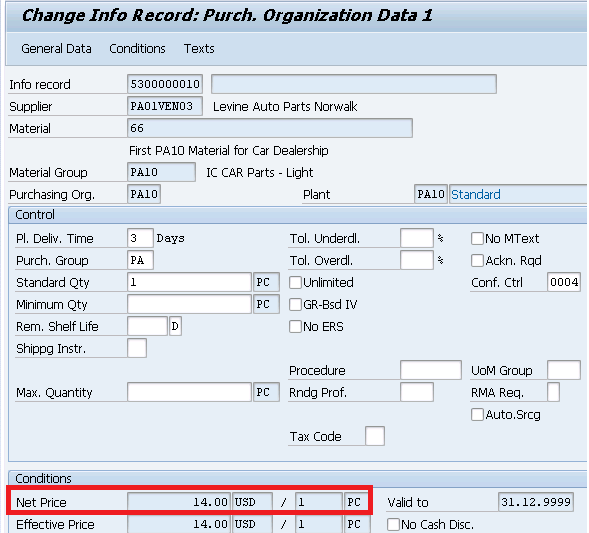Click the Tol. Underdl. percentage field
The height and width of the screenshot is (533, 589).
pyautogui.click(x=417, y=238)
